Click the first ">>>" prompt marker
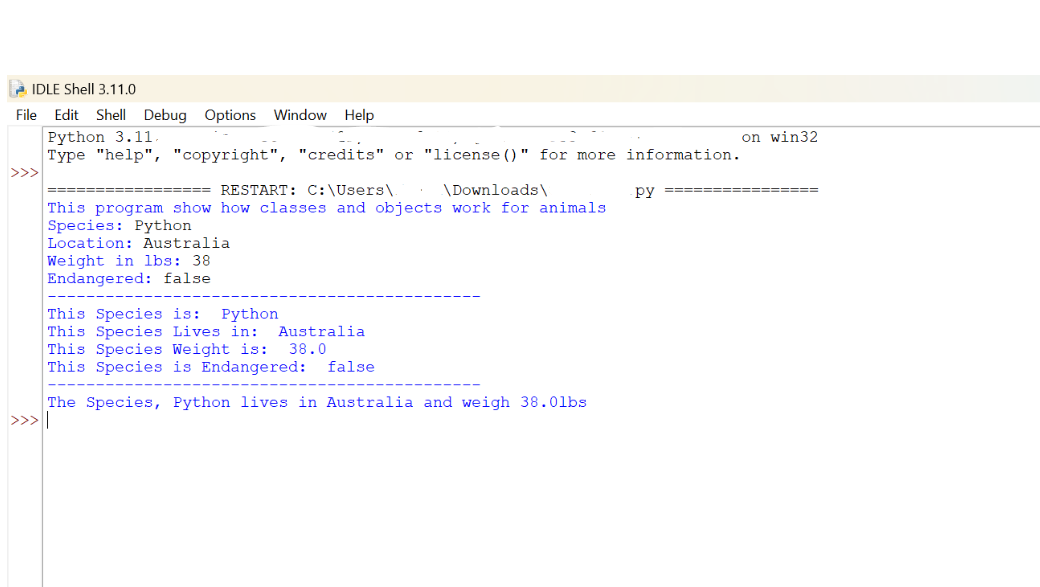 click(x=23, y=172)
